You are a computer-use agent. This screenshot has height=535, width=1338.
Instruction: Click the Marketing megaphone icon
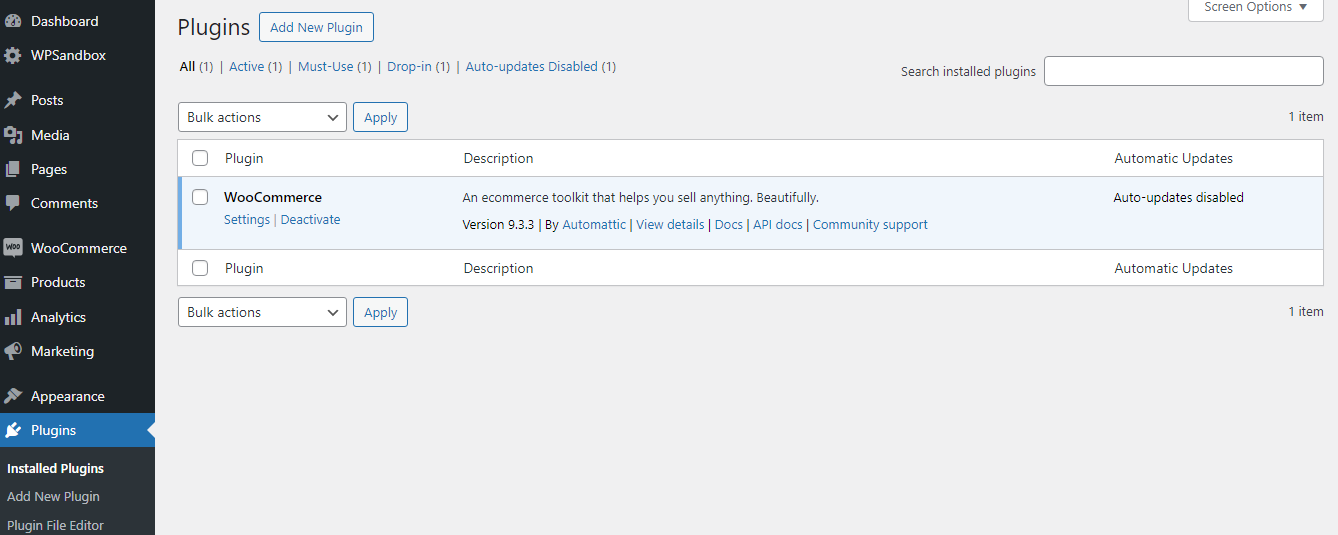tap(13, 351)
